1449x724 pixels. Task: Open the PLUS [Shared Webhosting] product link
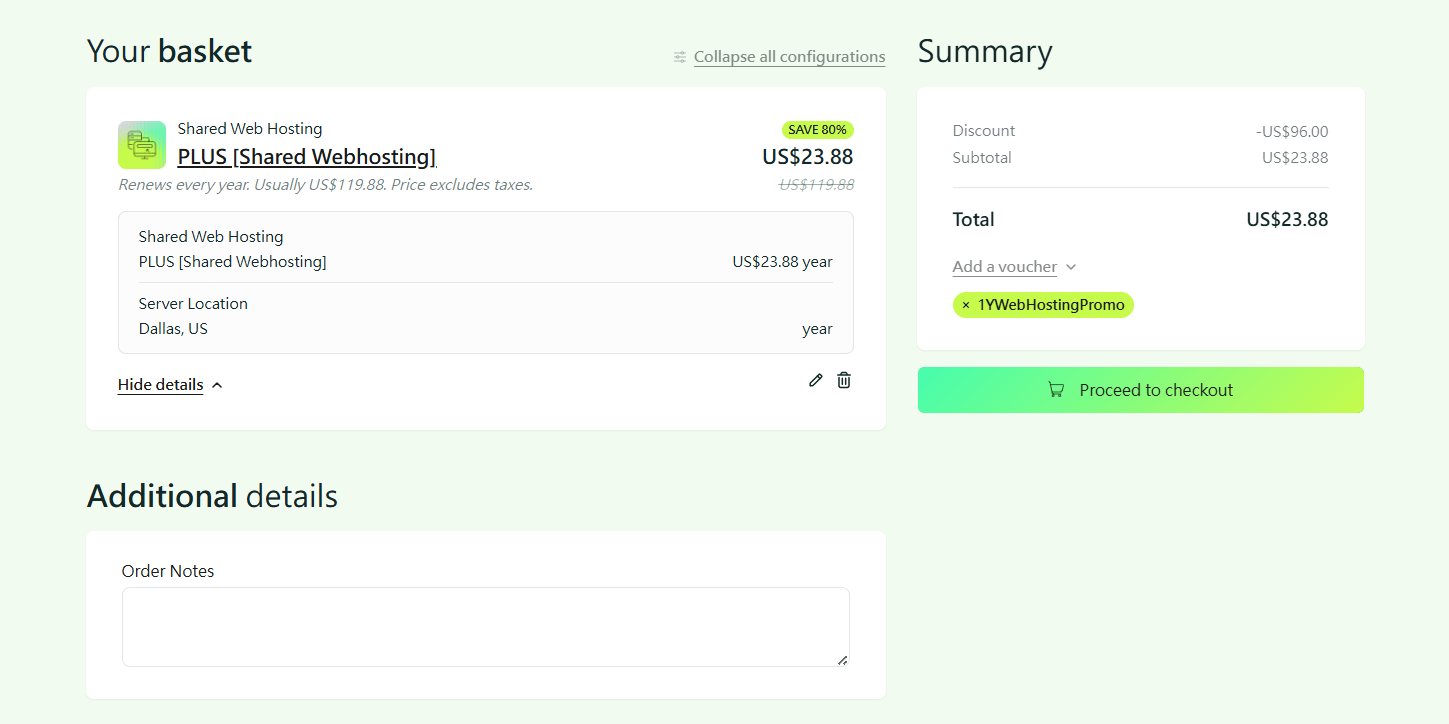coord(306,157)
